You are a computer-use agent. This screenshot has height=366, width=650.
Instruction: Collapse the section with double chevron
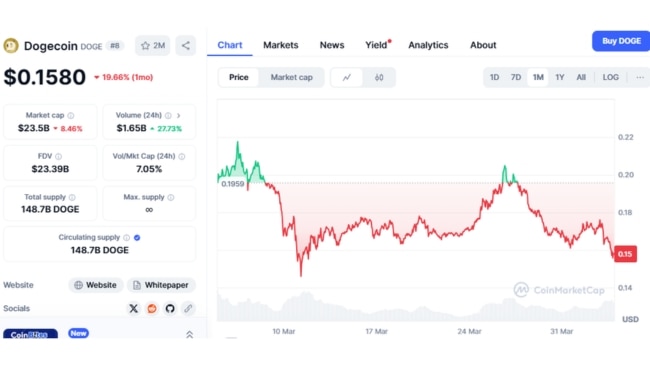[x=189, y=334]
